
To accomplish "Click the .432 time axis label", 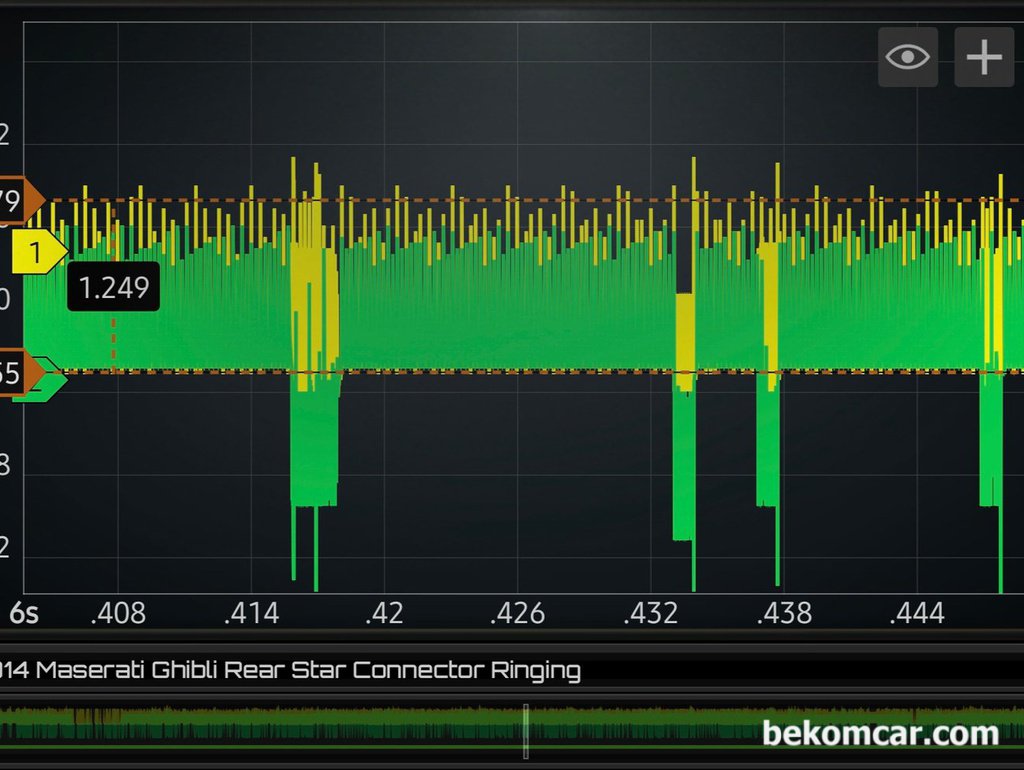I will pyautogui.click(x=651, y=613).
